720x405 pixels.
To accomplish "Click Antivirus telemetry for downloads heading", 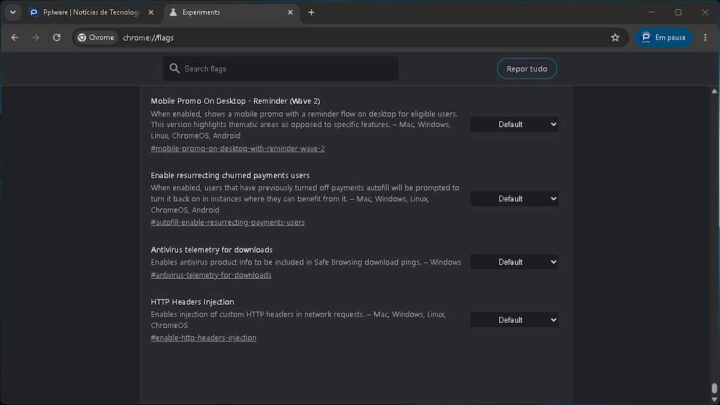I will [x=211, y=250].
